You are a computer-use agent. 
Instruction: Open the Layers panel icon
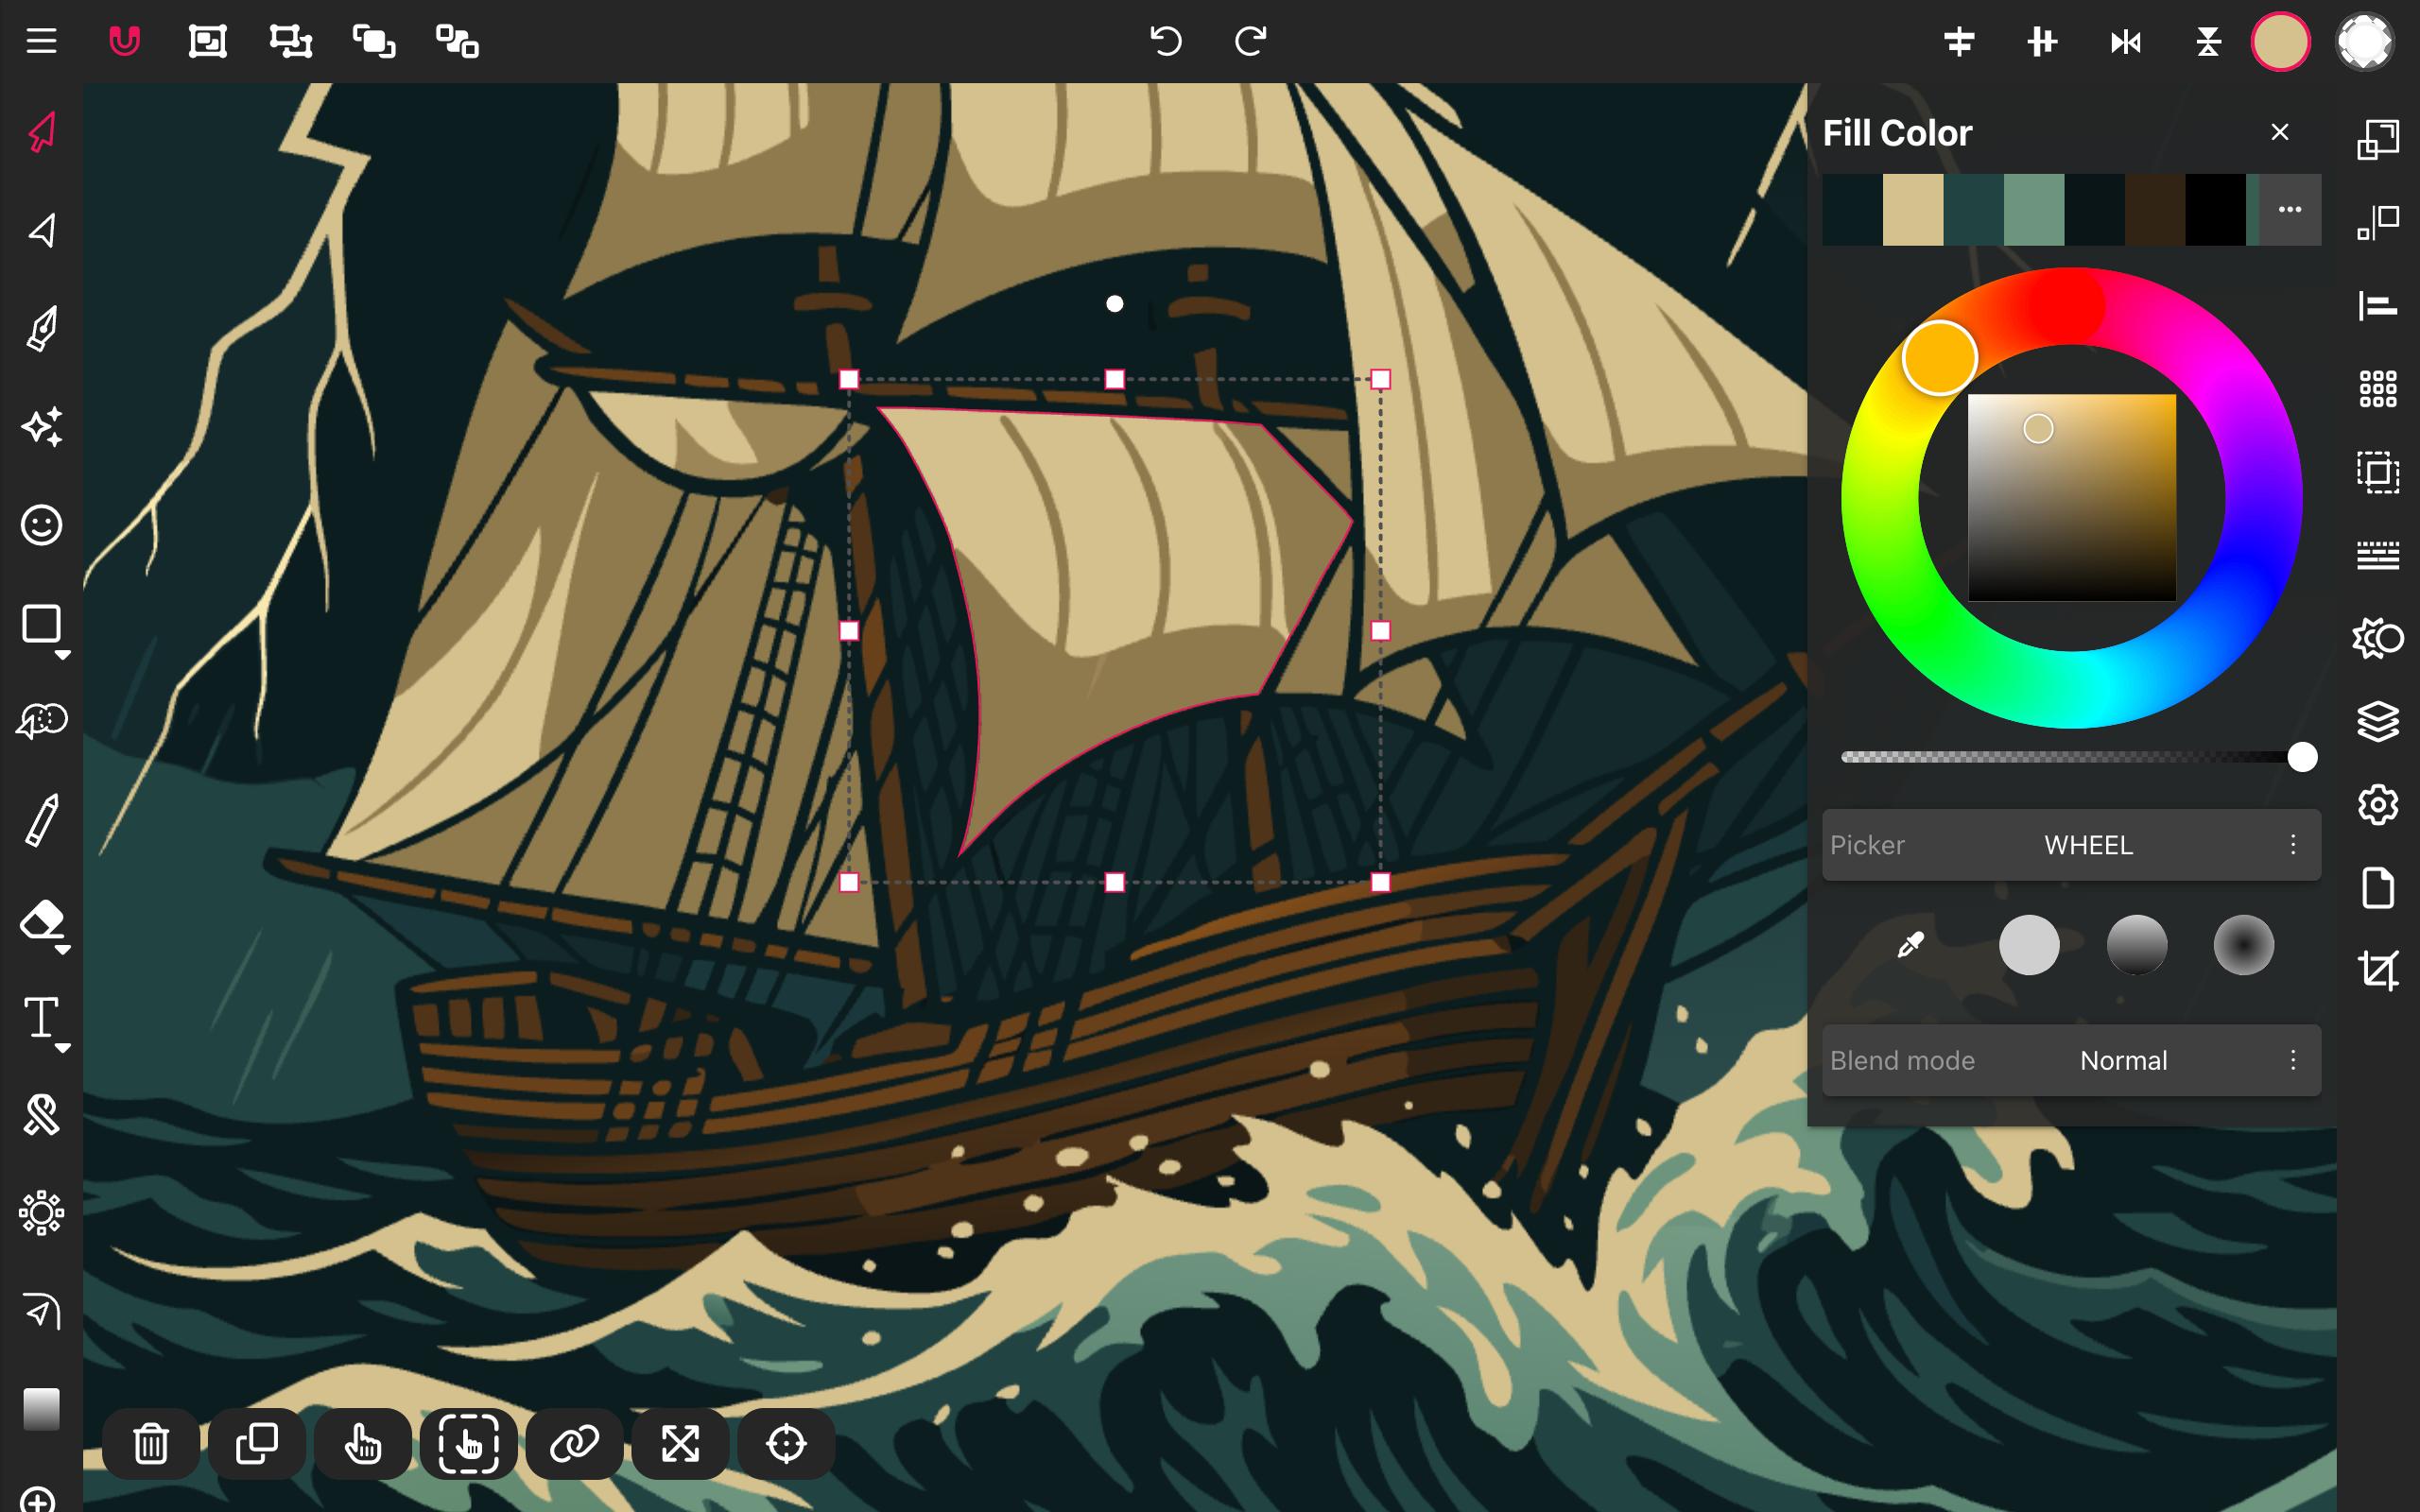(2377, 720)
